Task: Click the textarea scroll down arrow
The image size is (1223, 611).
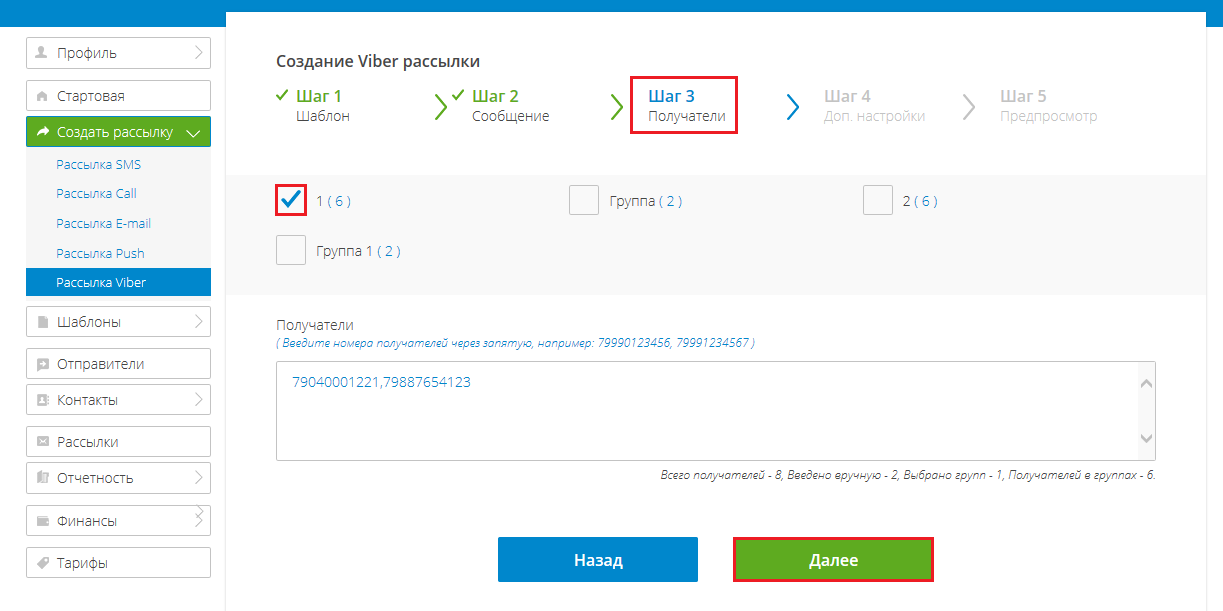Action: pyautogui.click(x=1147, y=439)
